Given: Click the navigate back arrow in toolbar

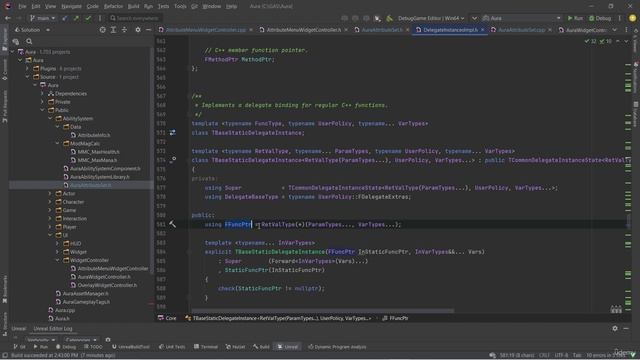Looking at the screenshot, I should pos(8,18).
